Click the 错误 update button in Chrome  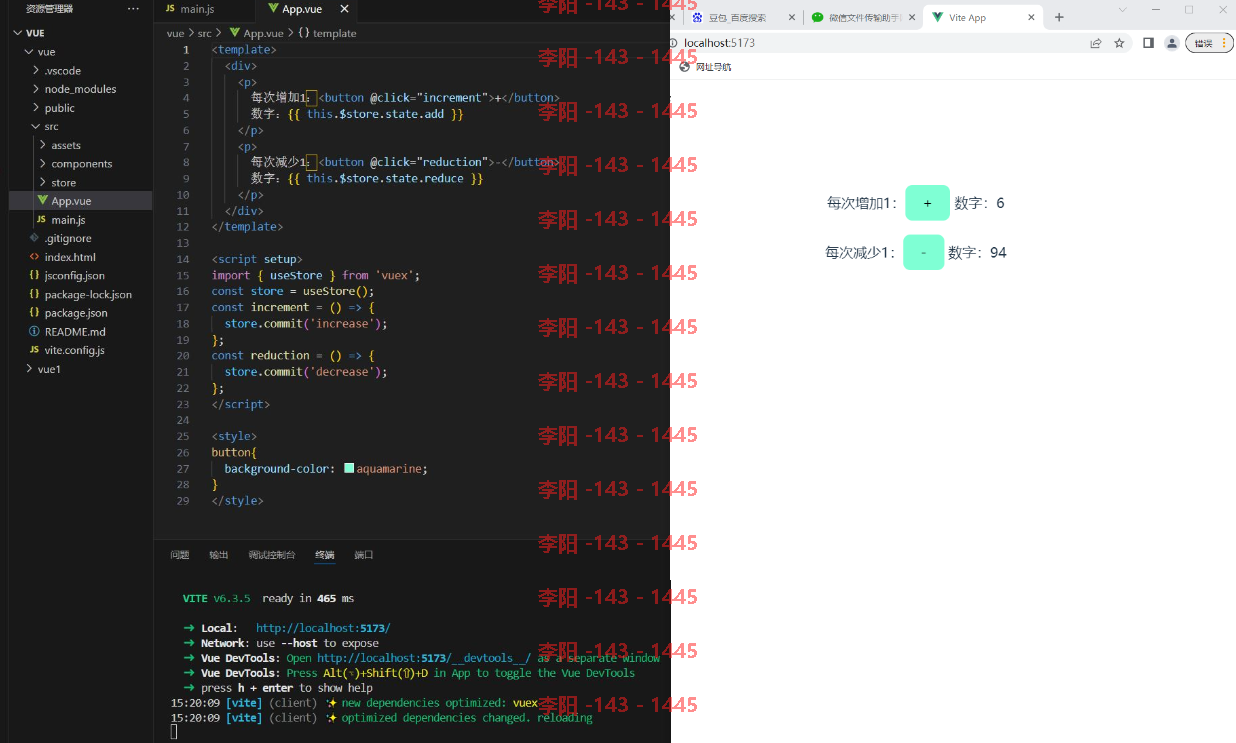click(1210, 43)
